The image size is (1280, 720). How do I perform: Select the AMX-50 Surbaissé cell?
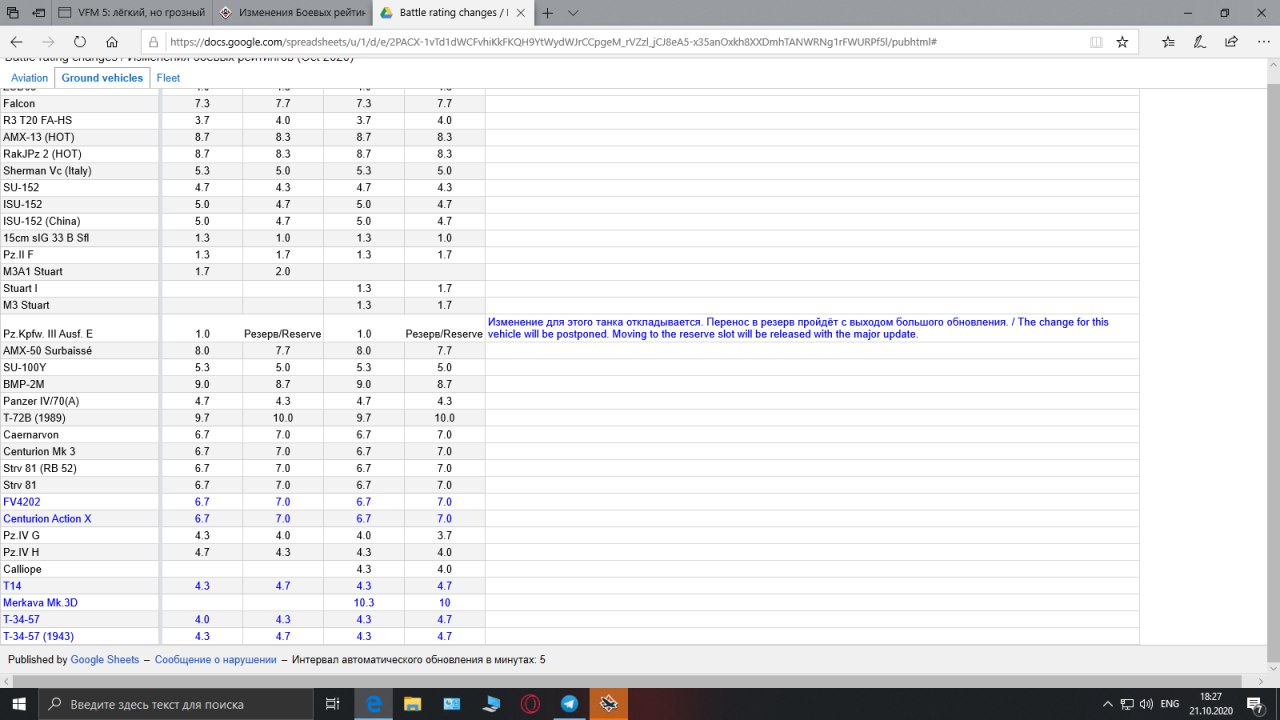(x=79, y=351)
